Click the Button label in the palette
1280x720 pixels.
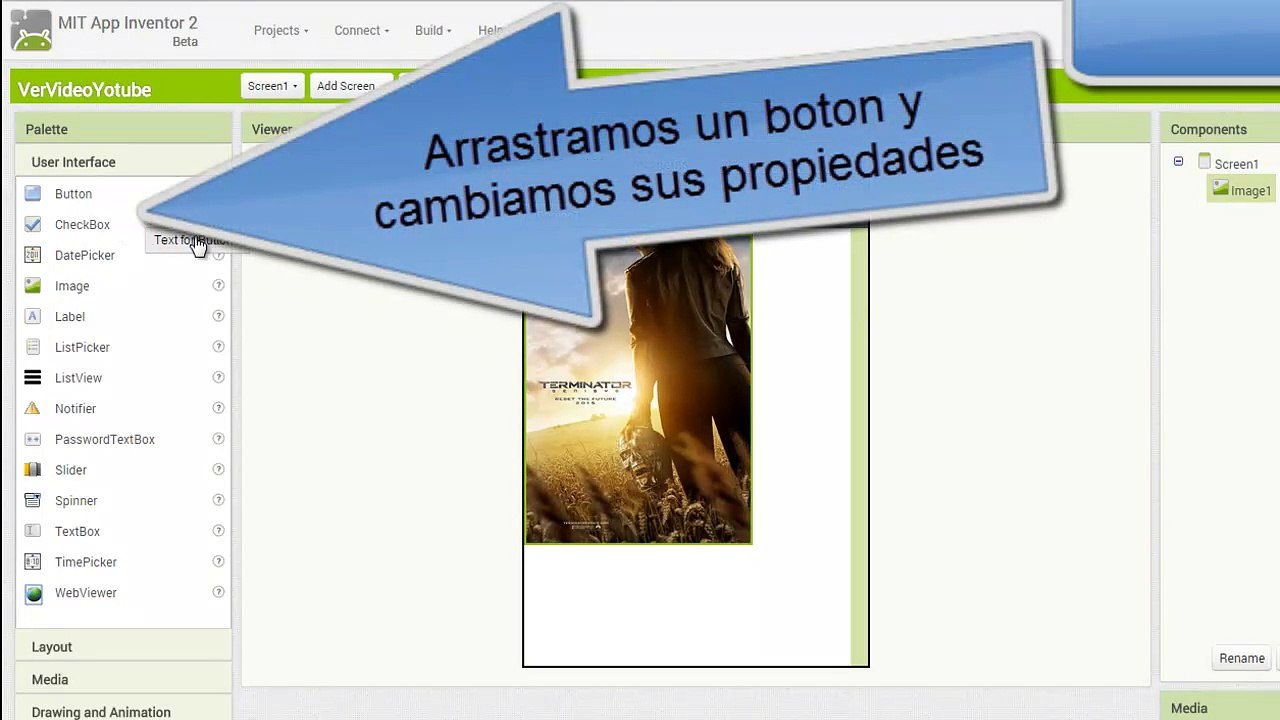pyautogui.click(x=73, y=194)
